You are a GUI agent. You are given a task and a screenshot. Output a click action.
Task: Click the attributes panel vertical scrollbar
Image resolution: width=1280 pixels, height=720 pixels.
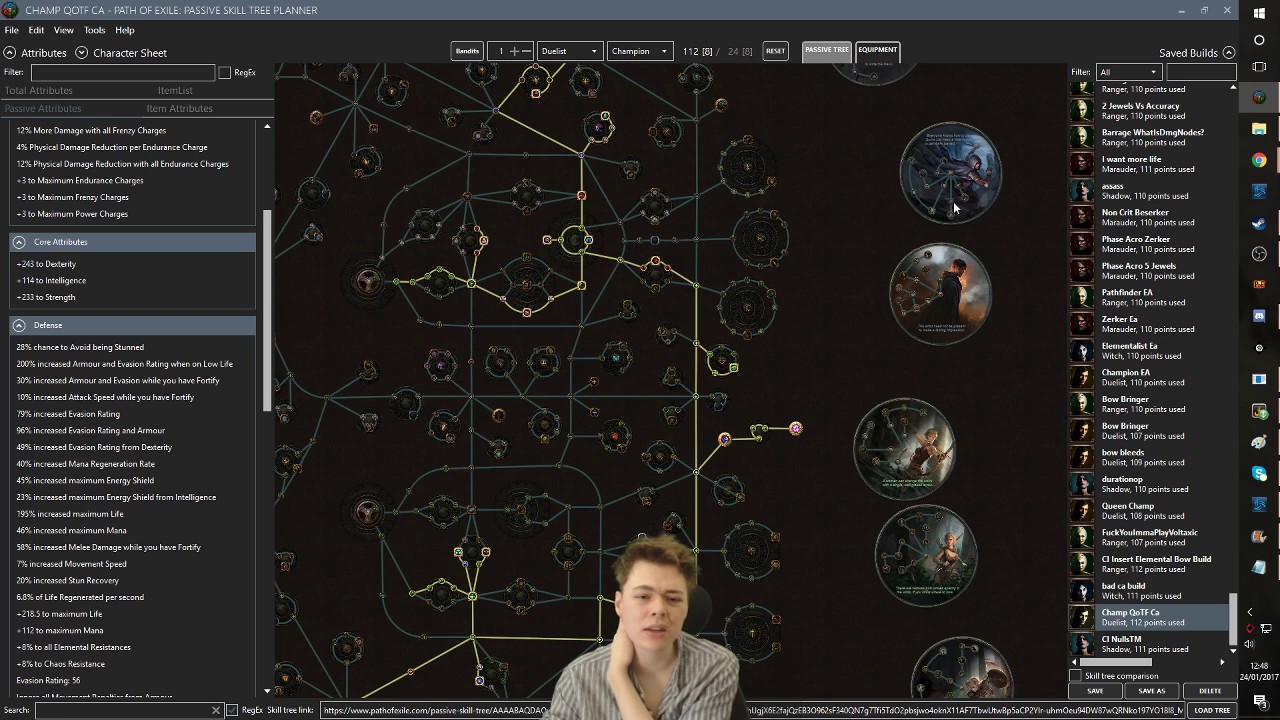267,310
